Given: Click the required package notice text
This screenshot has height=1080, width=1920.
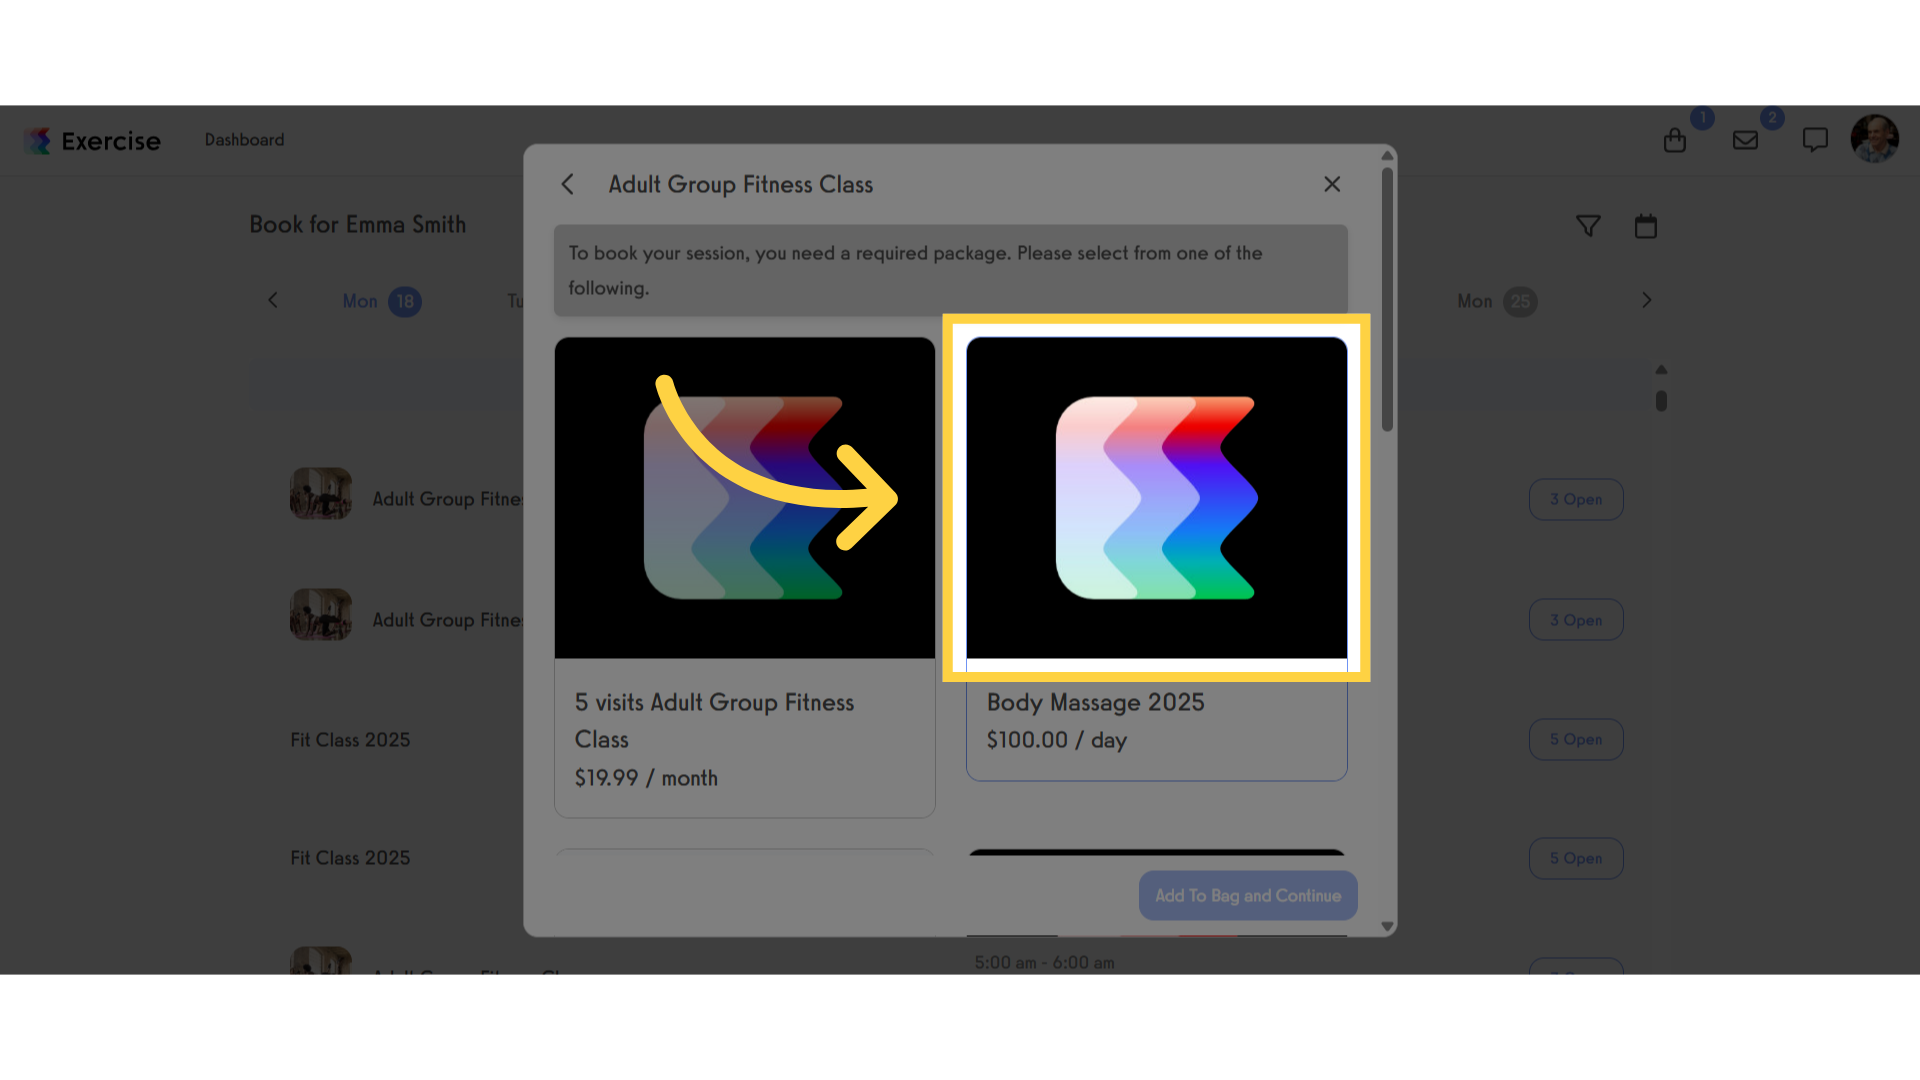Looking at the screenshot, I should [915, 270].
